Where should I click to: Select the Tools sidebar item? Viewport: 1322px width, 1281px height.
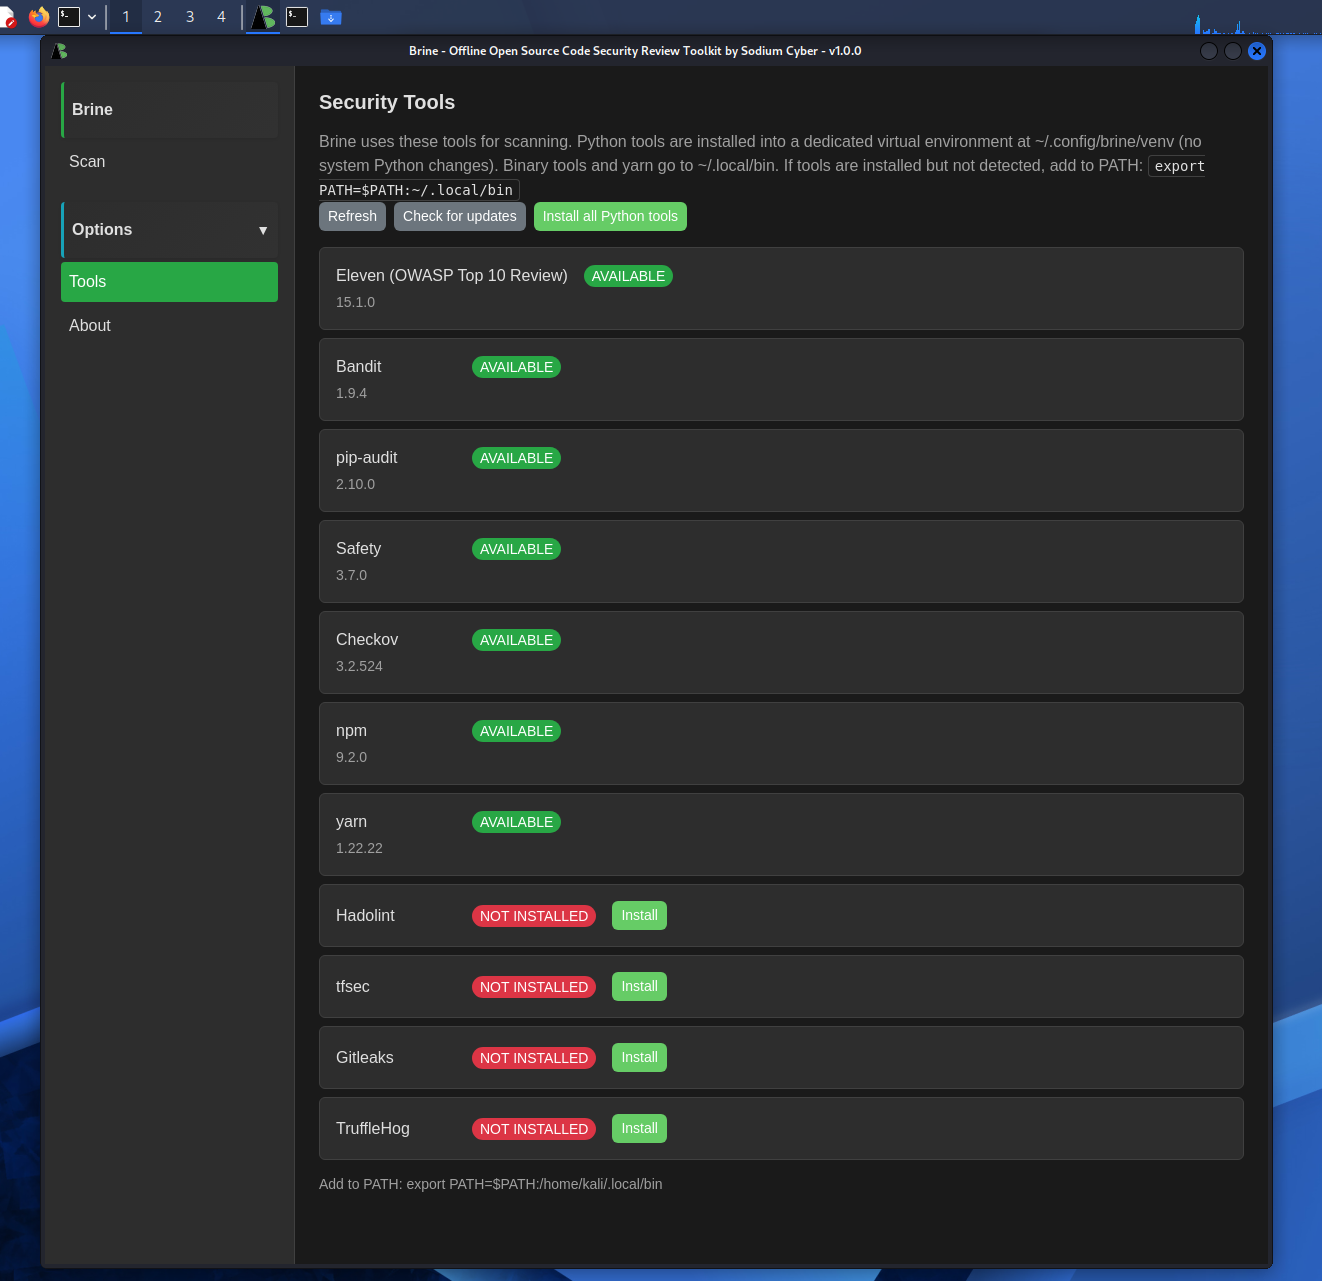[169, 282]
